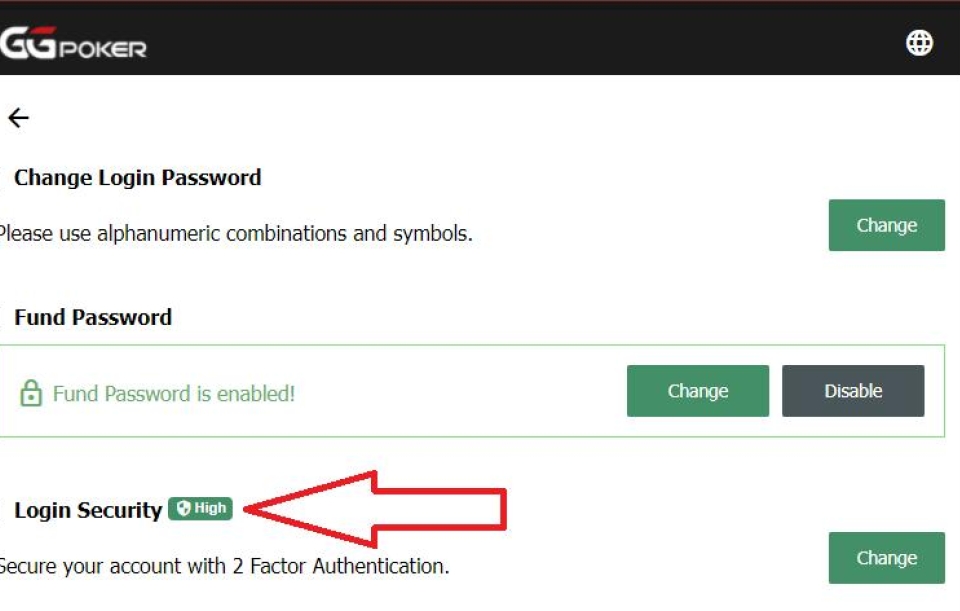Disable the fund password
This screenshot has height=611, width=960.
click(853, 391)
